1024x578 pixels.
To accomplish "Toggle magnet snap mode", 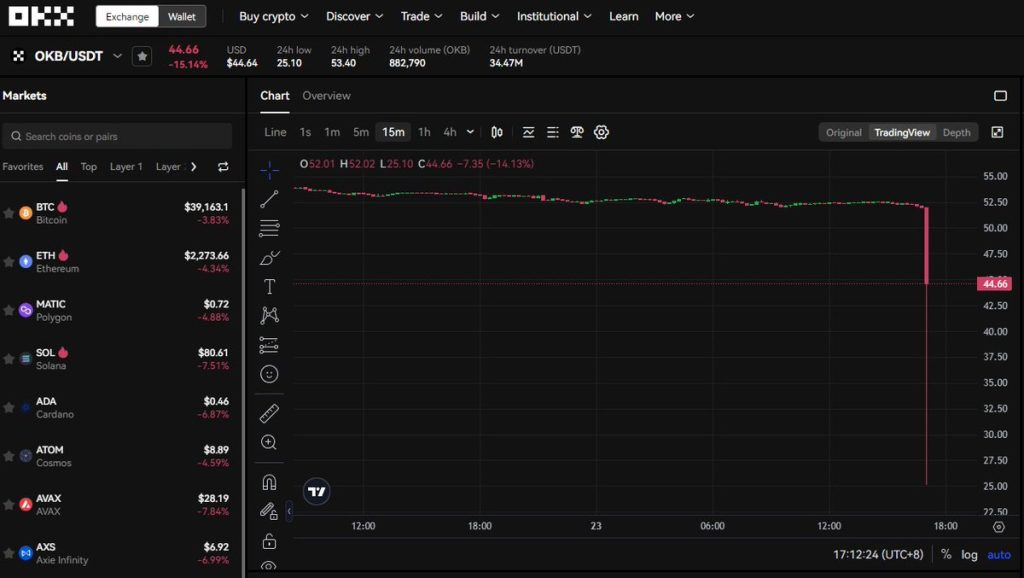I will click(269, 482).
